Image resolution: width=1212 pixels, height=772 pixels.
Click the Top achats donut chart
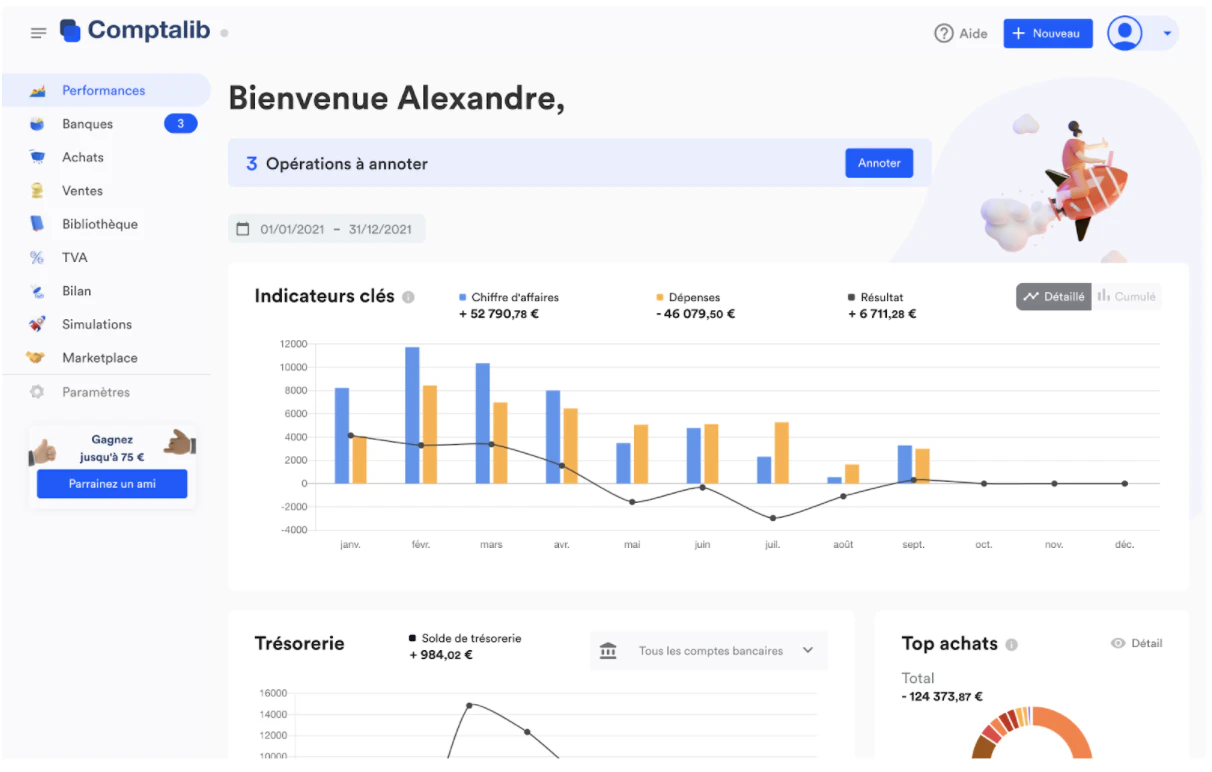[x=1032, y=733]
